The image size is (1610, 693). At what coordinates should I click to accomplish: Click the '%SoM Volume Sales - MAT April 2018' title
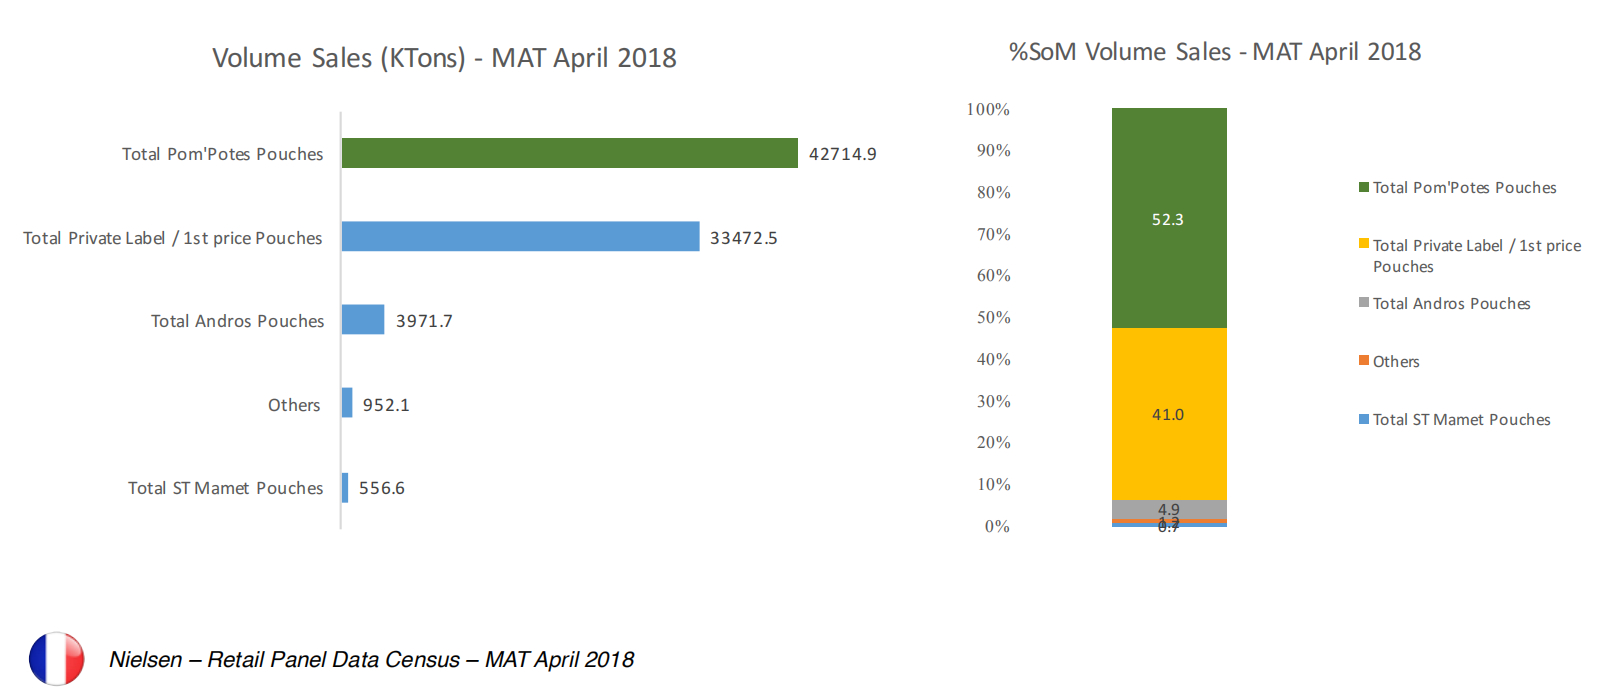[1215, 52]
